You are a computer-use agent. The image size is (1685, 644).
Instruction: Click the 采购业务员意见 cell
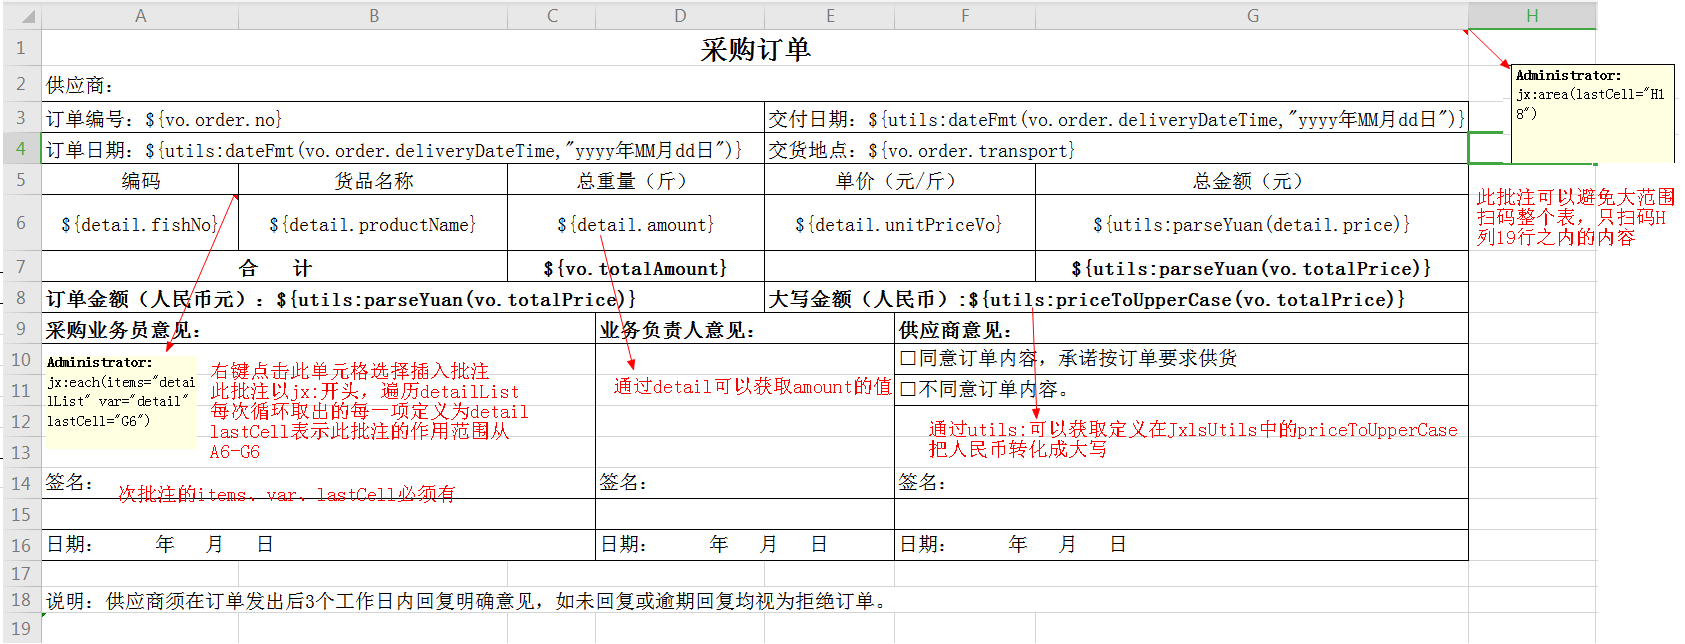click(x=318, y=329)
